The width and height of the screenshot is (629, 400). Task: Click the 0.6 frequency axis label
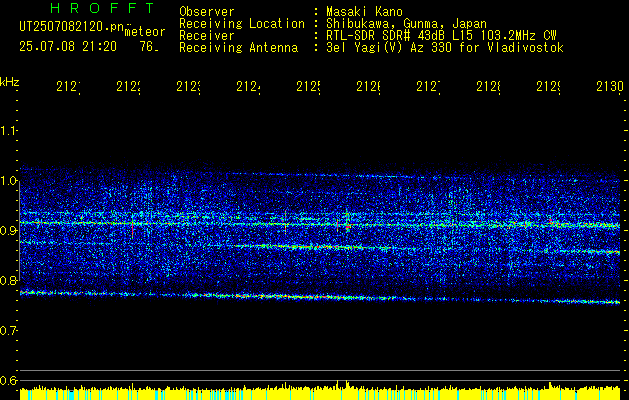[9, 380]
